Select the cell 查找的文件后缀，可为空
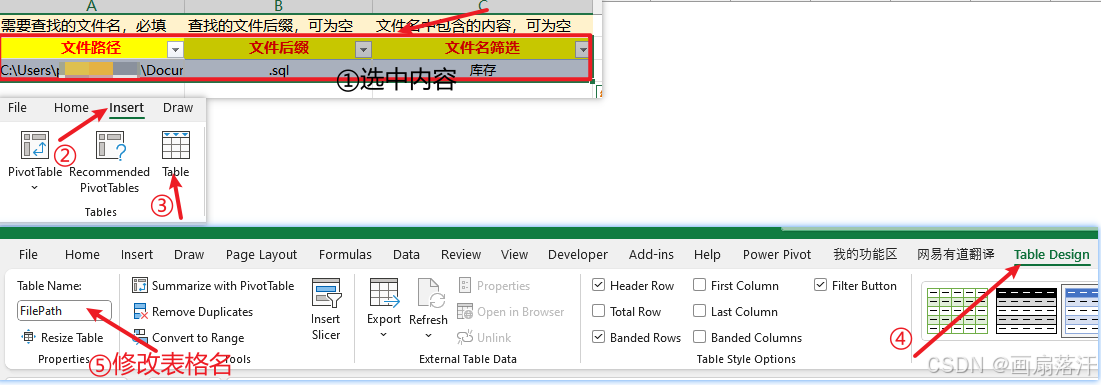 pos(279,26)
